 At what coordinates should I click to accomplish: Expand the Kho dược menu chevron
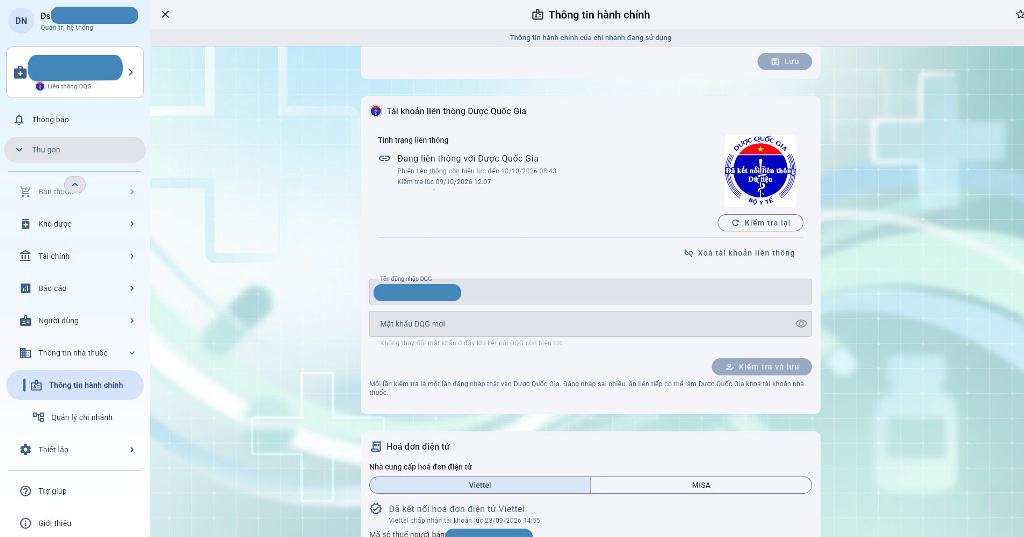click(x=132, y=224)
